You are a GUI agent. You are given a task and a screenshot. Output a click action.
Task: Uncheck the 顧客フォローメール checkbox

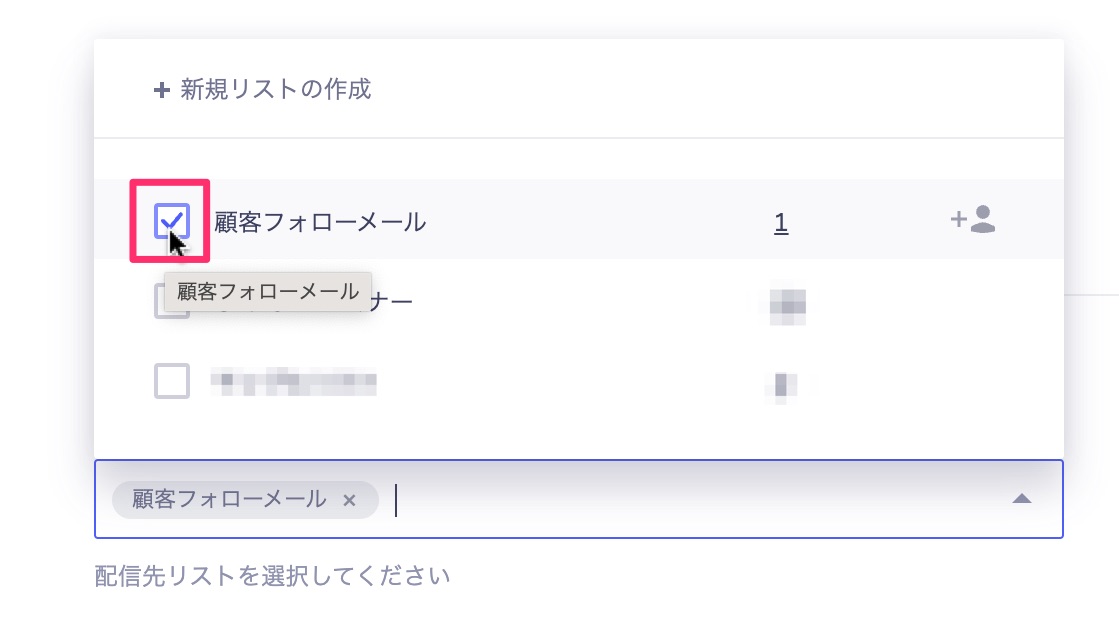[x=171, y=221]
